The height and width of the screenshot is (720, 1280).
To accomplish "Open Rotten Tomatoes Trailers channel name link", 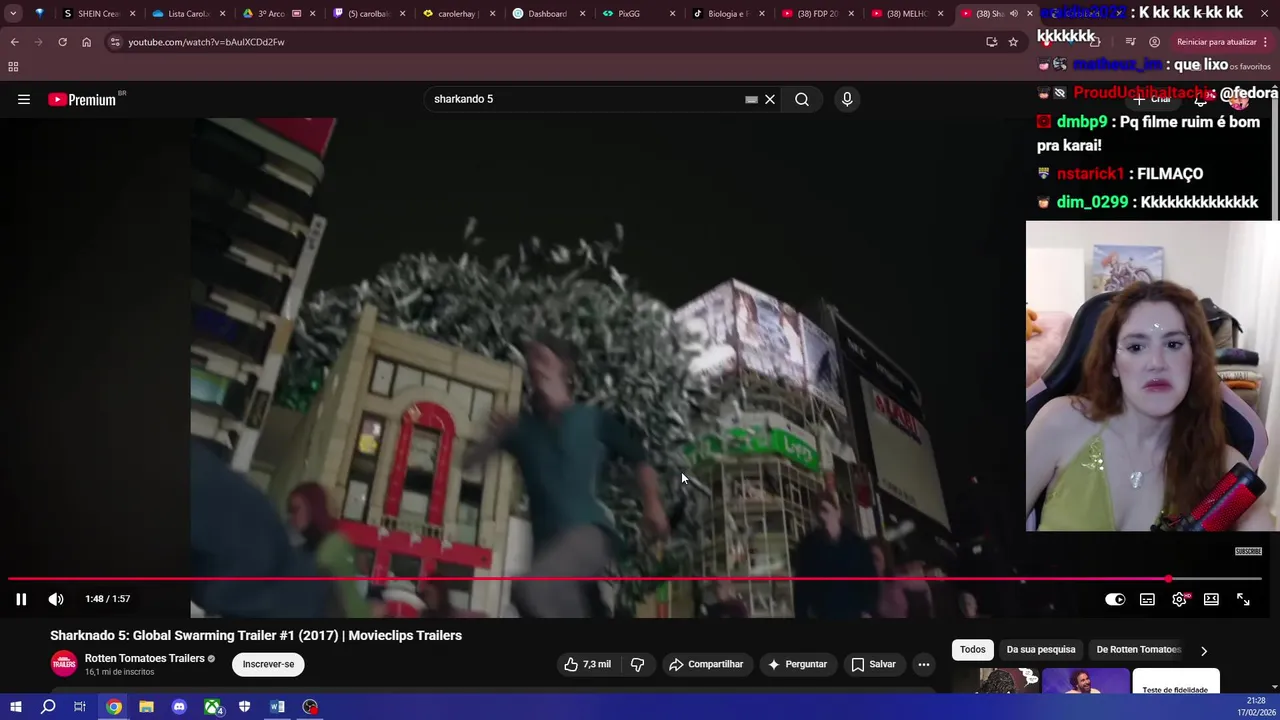I will [145, 658].
